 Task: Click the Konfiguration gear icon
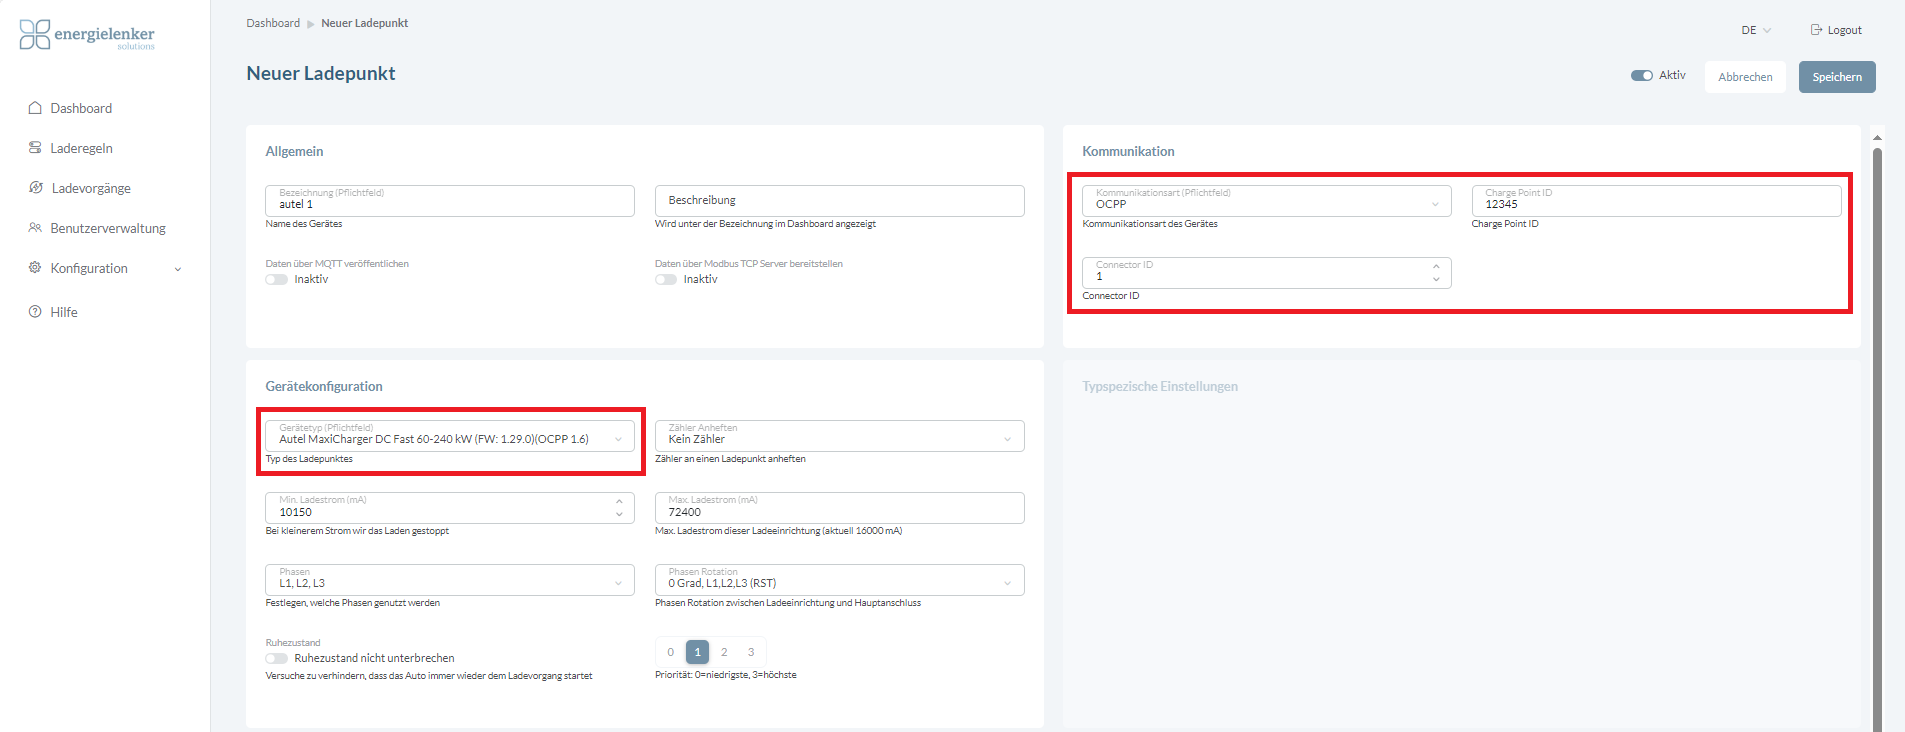pos(35,268)
